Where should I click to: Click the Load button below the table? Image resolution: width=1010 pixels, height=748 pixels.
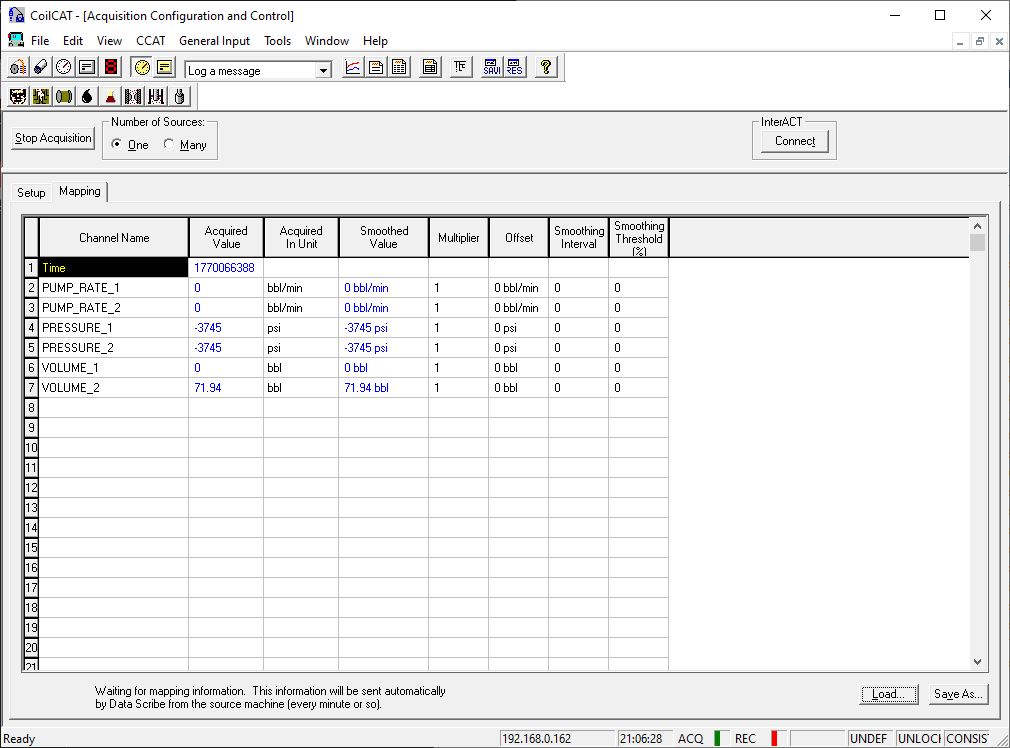[x=887, y=694]
